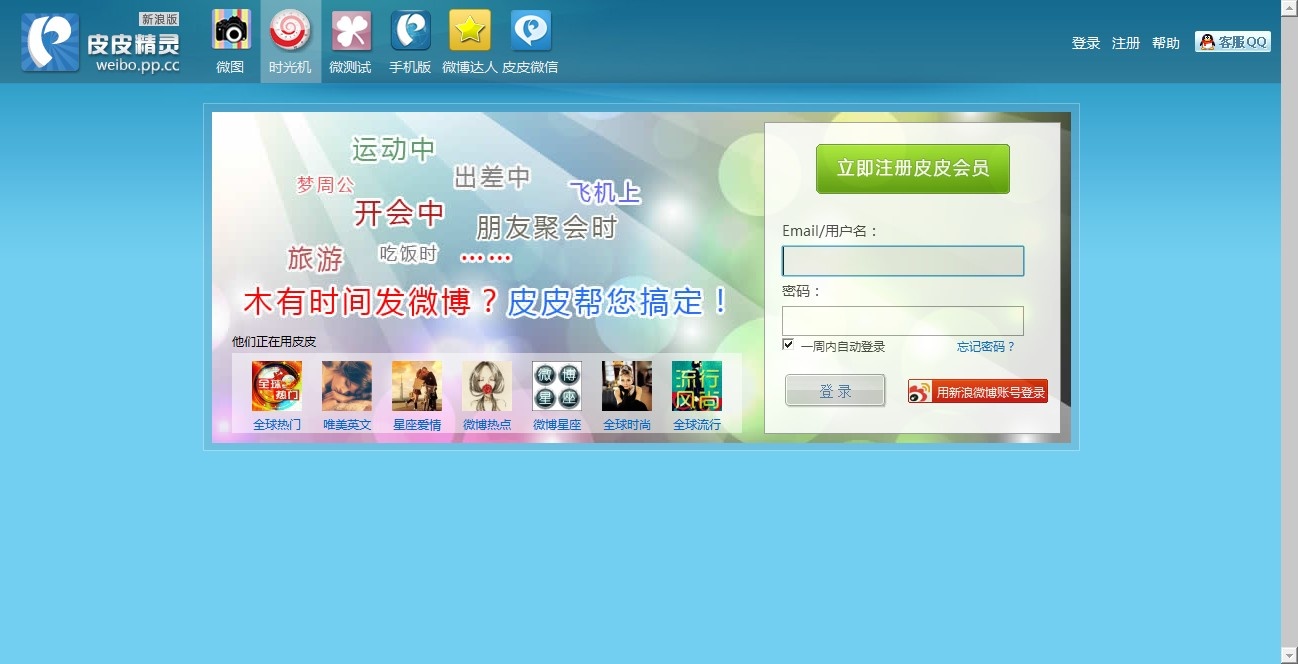This screenshot has height=664, width=1298.
Task: Open the 微博达人 star icon
Action: pyautogui.click(x=470, y=30)
